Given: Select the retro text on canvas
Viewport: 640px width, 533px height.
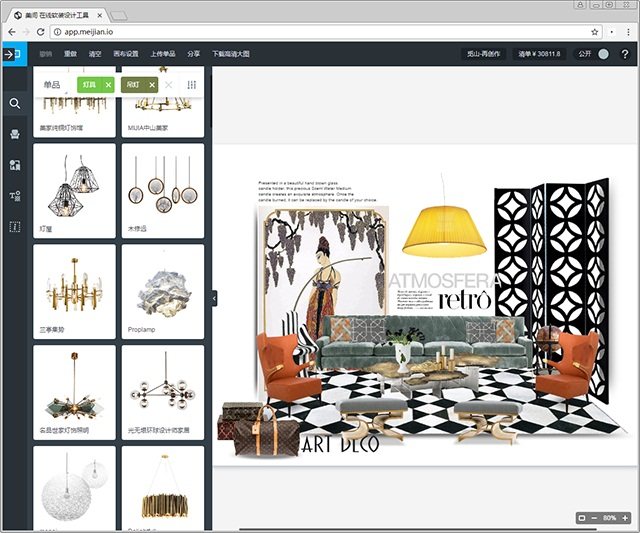Looking at the screenshot, I should [x=465, y=300].
